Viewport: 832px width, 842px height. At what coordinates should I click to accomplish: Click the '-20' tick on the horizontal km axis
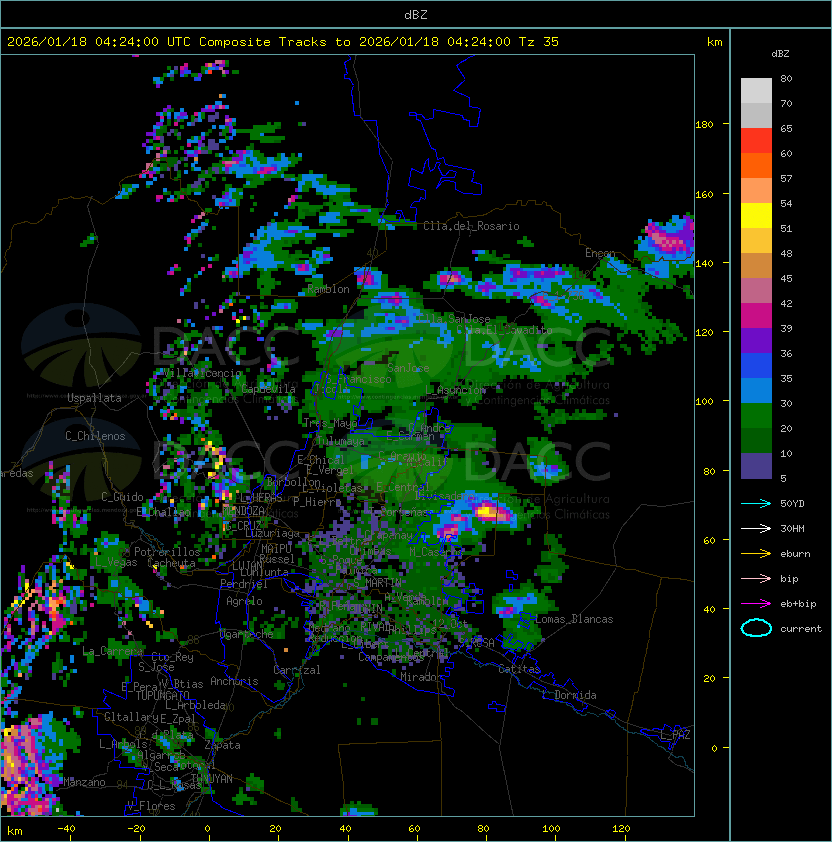135,829
